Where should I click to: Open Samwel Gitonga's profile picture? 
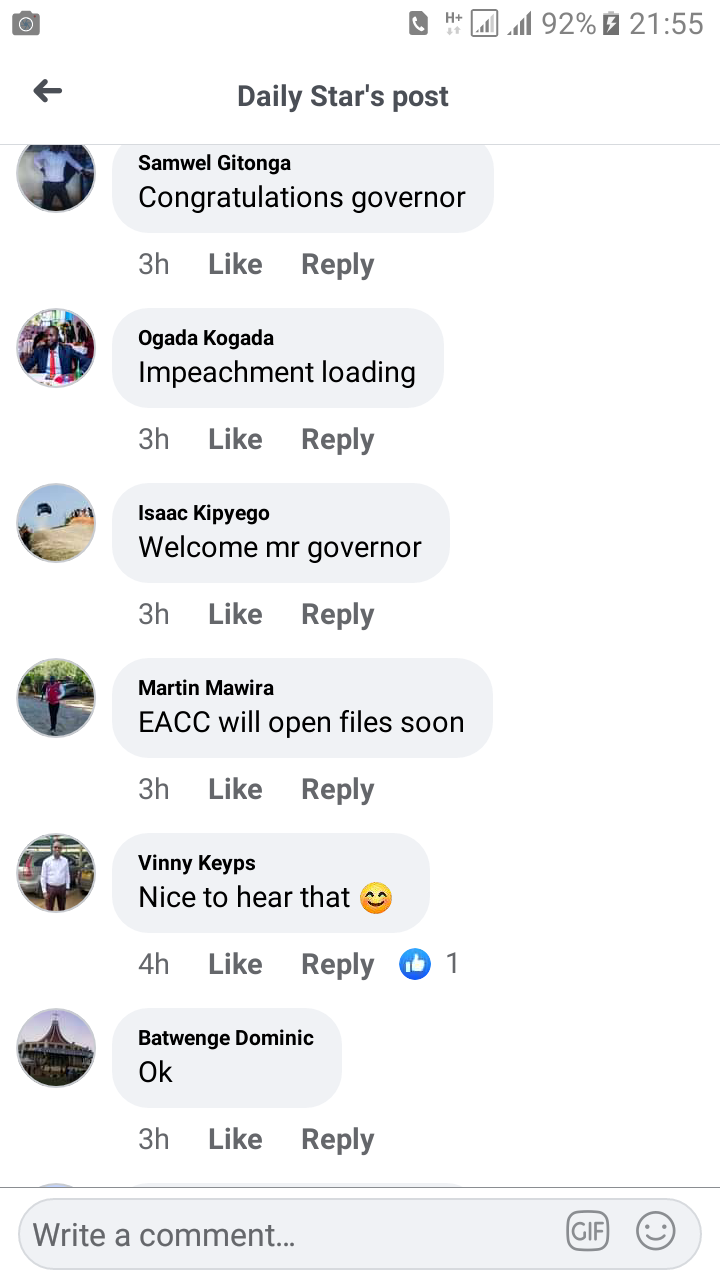click(x=56, y=174)
